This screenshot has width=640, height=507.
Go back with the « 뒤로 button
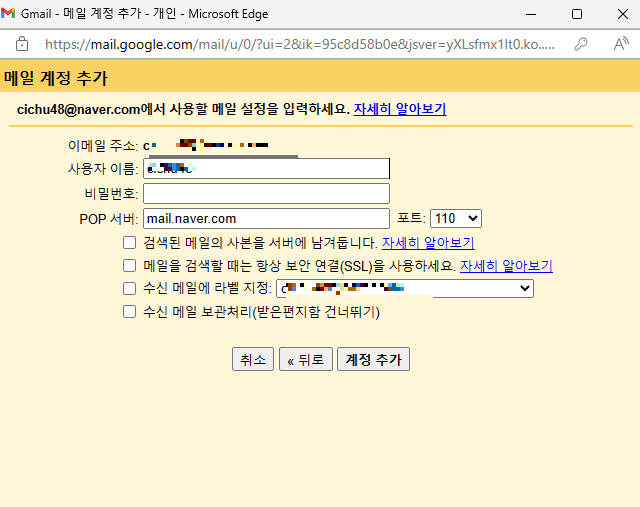[306, 359]
